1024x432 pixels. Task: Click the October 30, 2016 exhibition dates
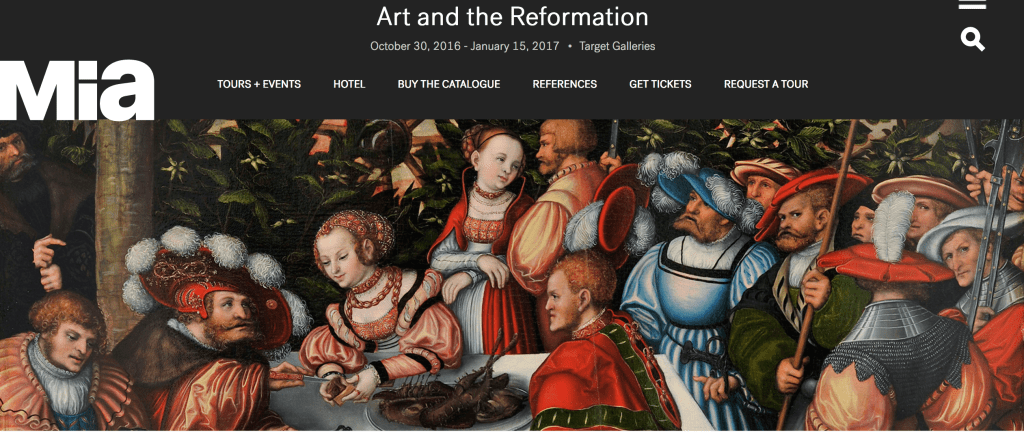tap(465, 46)
